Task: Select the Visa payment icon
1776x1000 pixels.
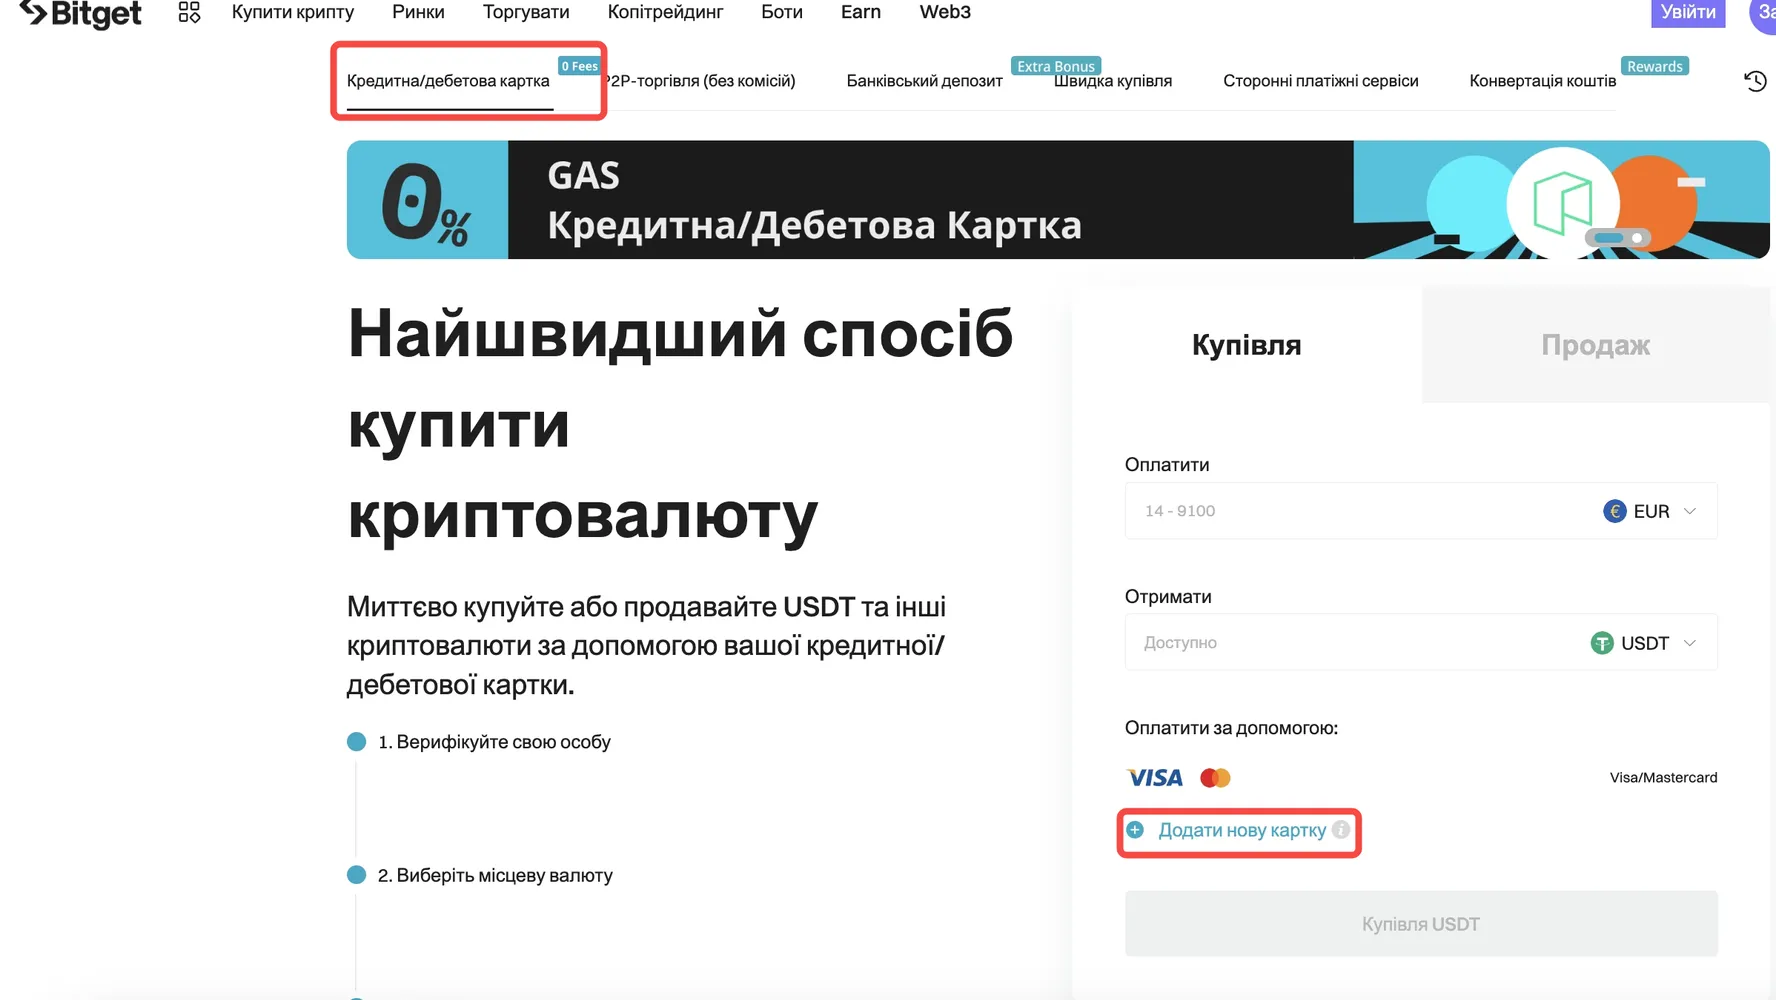Action: (x=1153, y=777)
